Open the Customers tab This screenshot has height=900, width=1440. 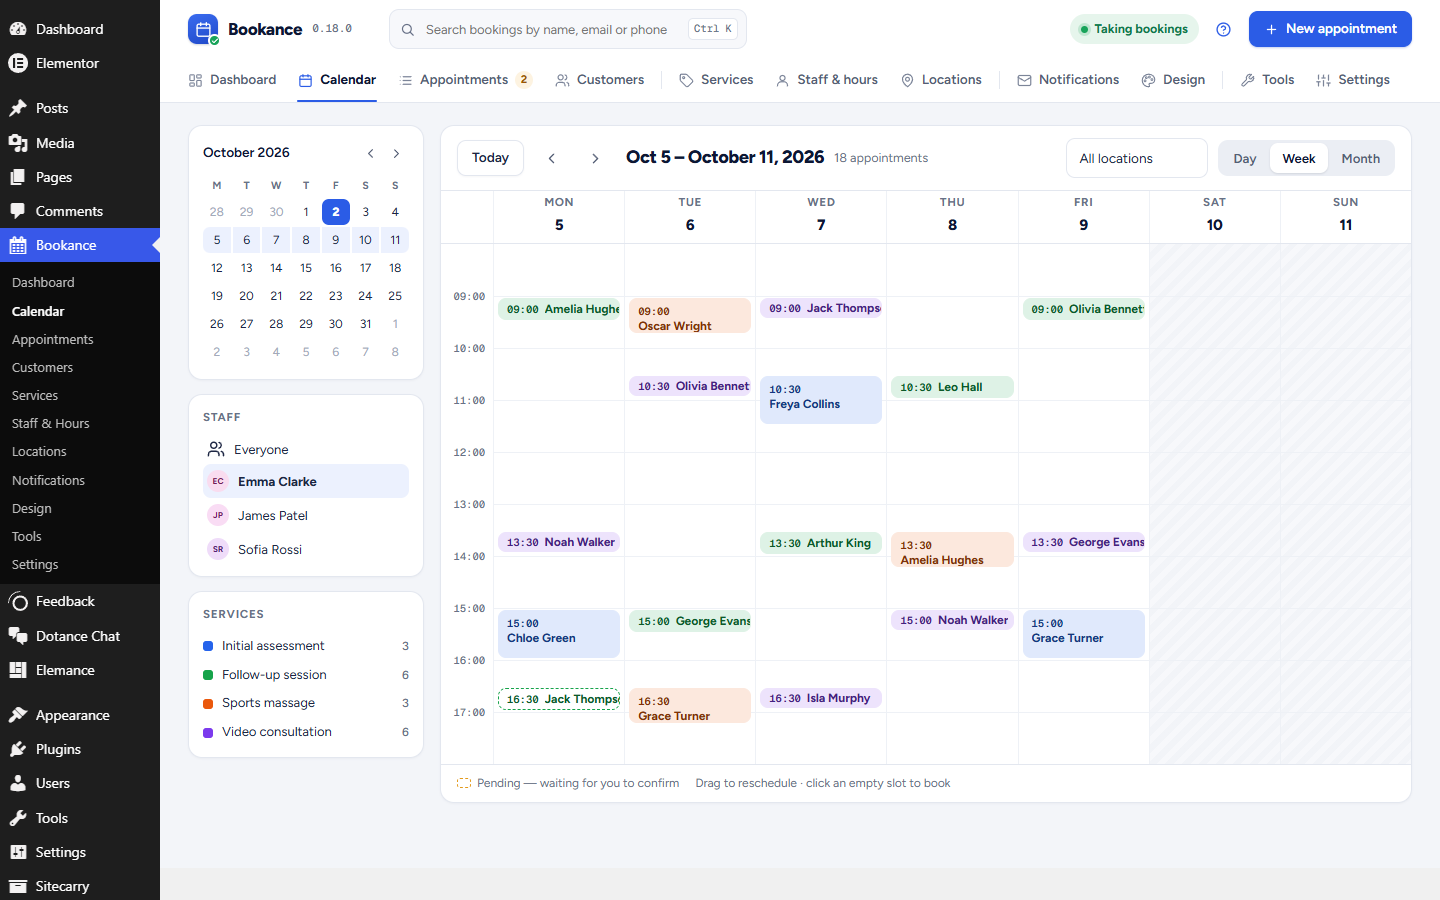pyautogui.click(x=600, y=80)
